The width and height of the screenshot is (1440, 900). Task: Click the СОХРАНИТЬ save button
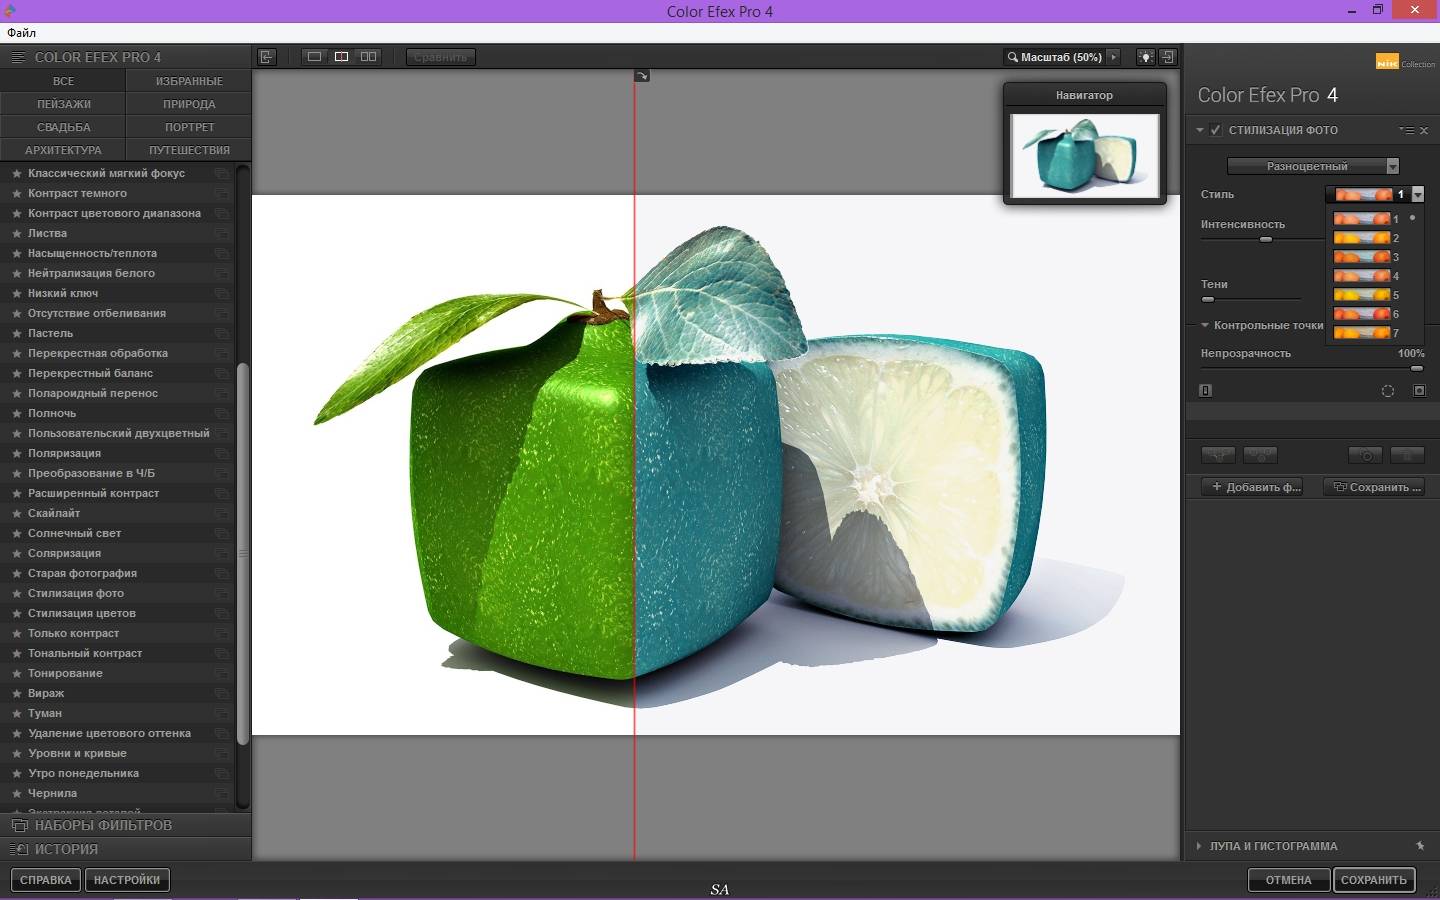[1374, 880]
